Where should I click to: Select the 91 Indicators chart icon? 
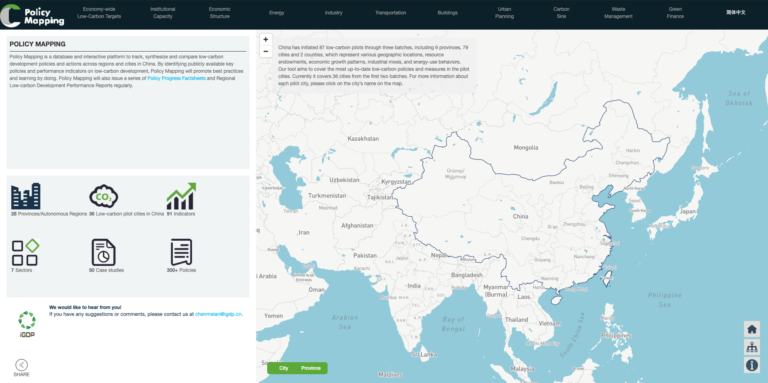[181, 196]
